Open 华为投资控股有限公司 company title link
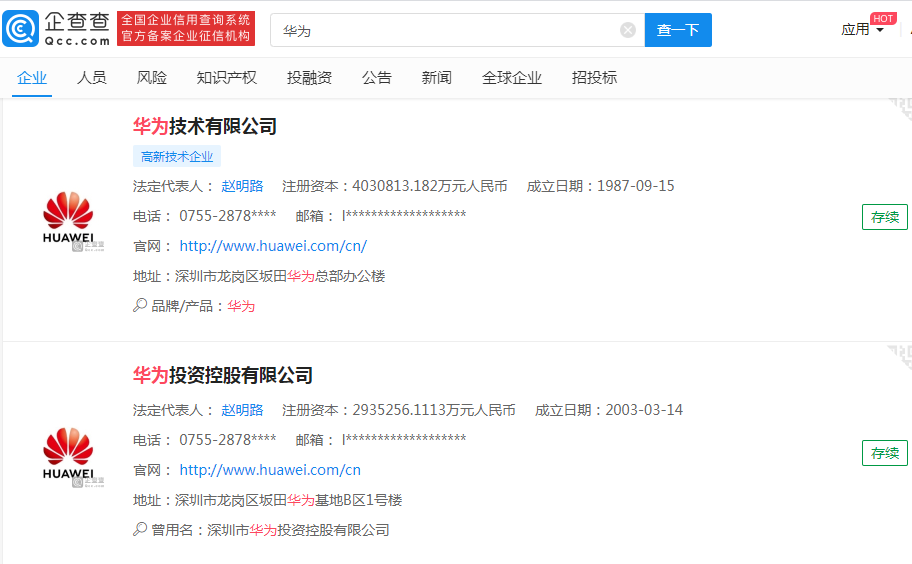This screenshot has width=912, height=564. click(223, 375)
